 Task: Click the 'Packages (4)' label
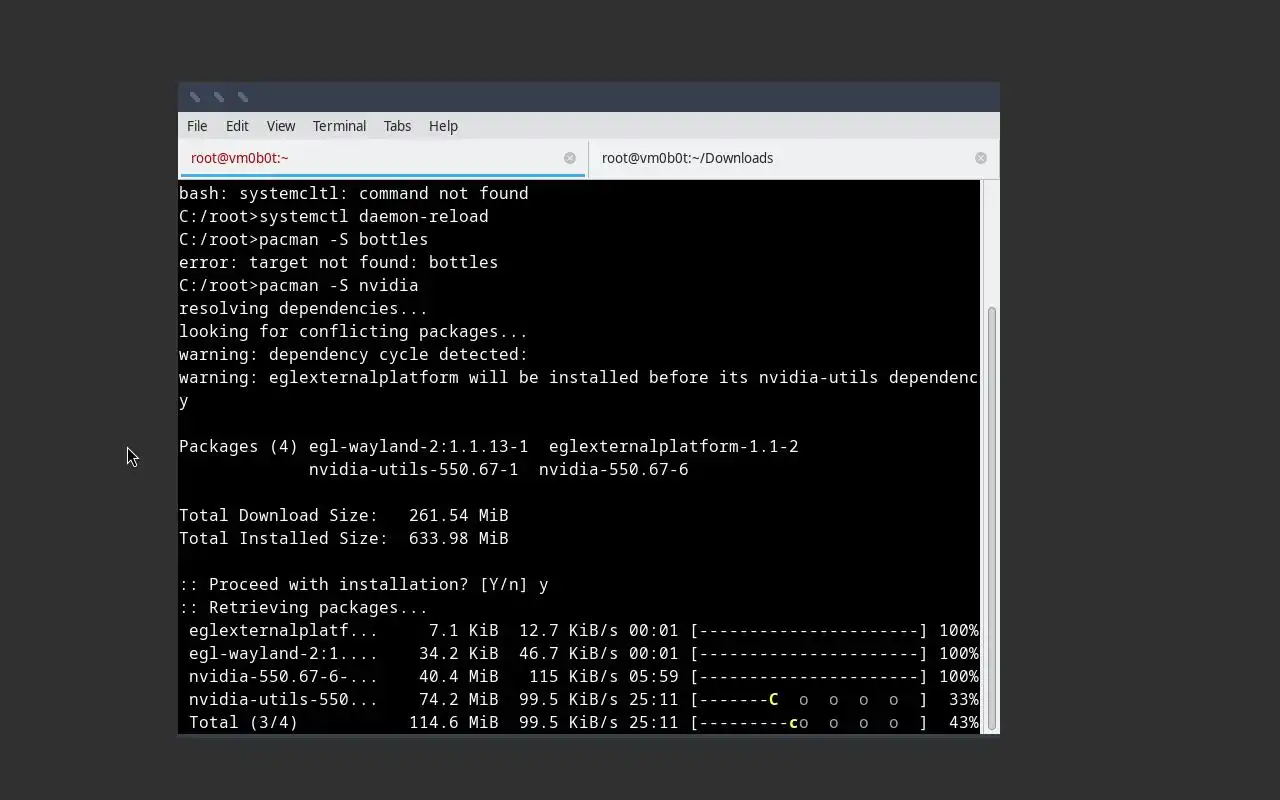pyautogui.click(x=238, y=447)
